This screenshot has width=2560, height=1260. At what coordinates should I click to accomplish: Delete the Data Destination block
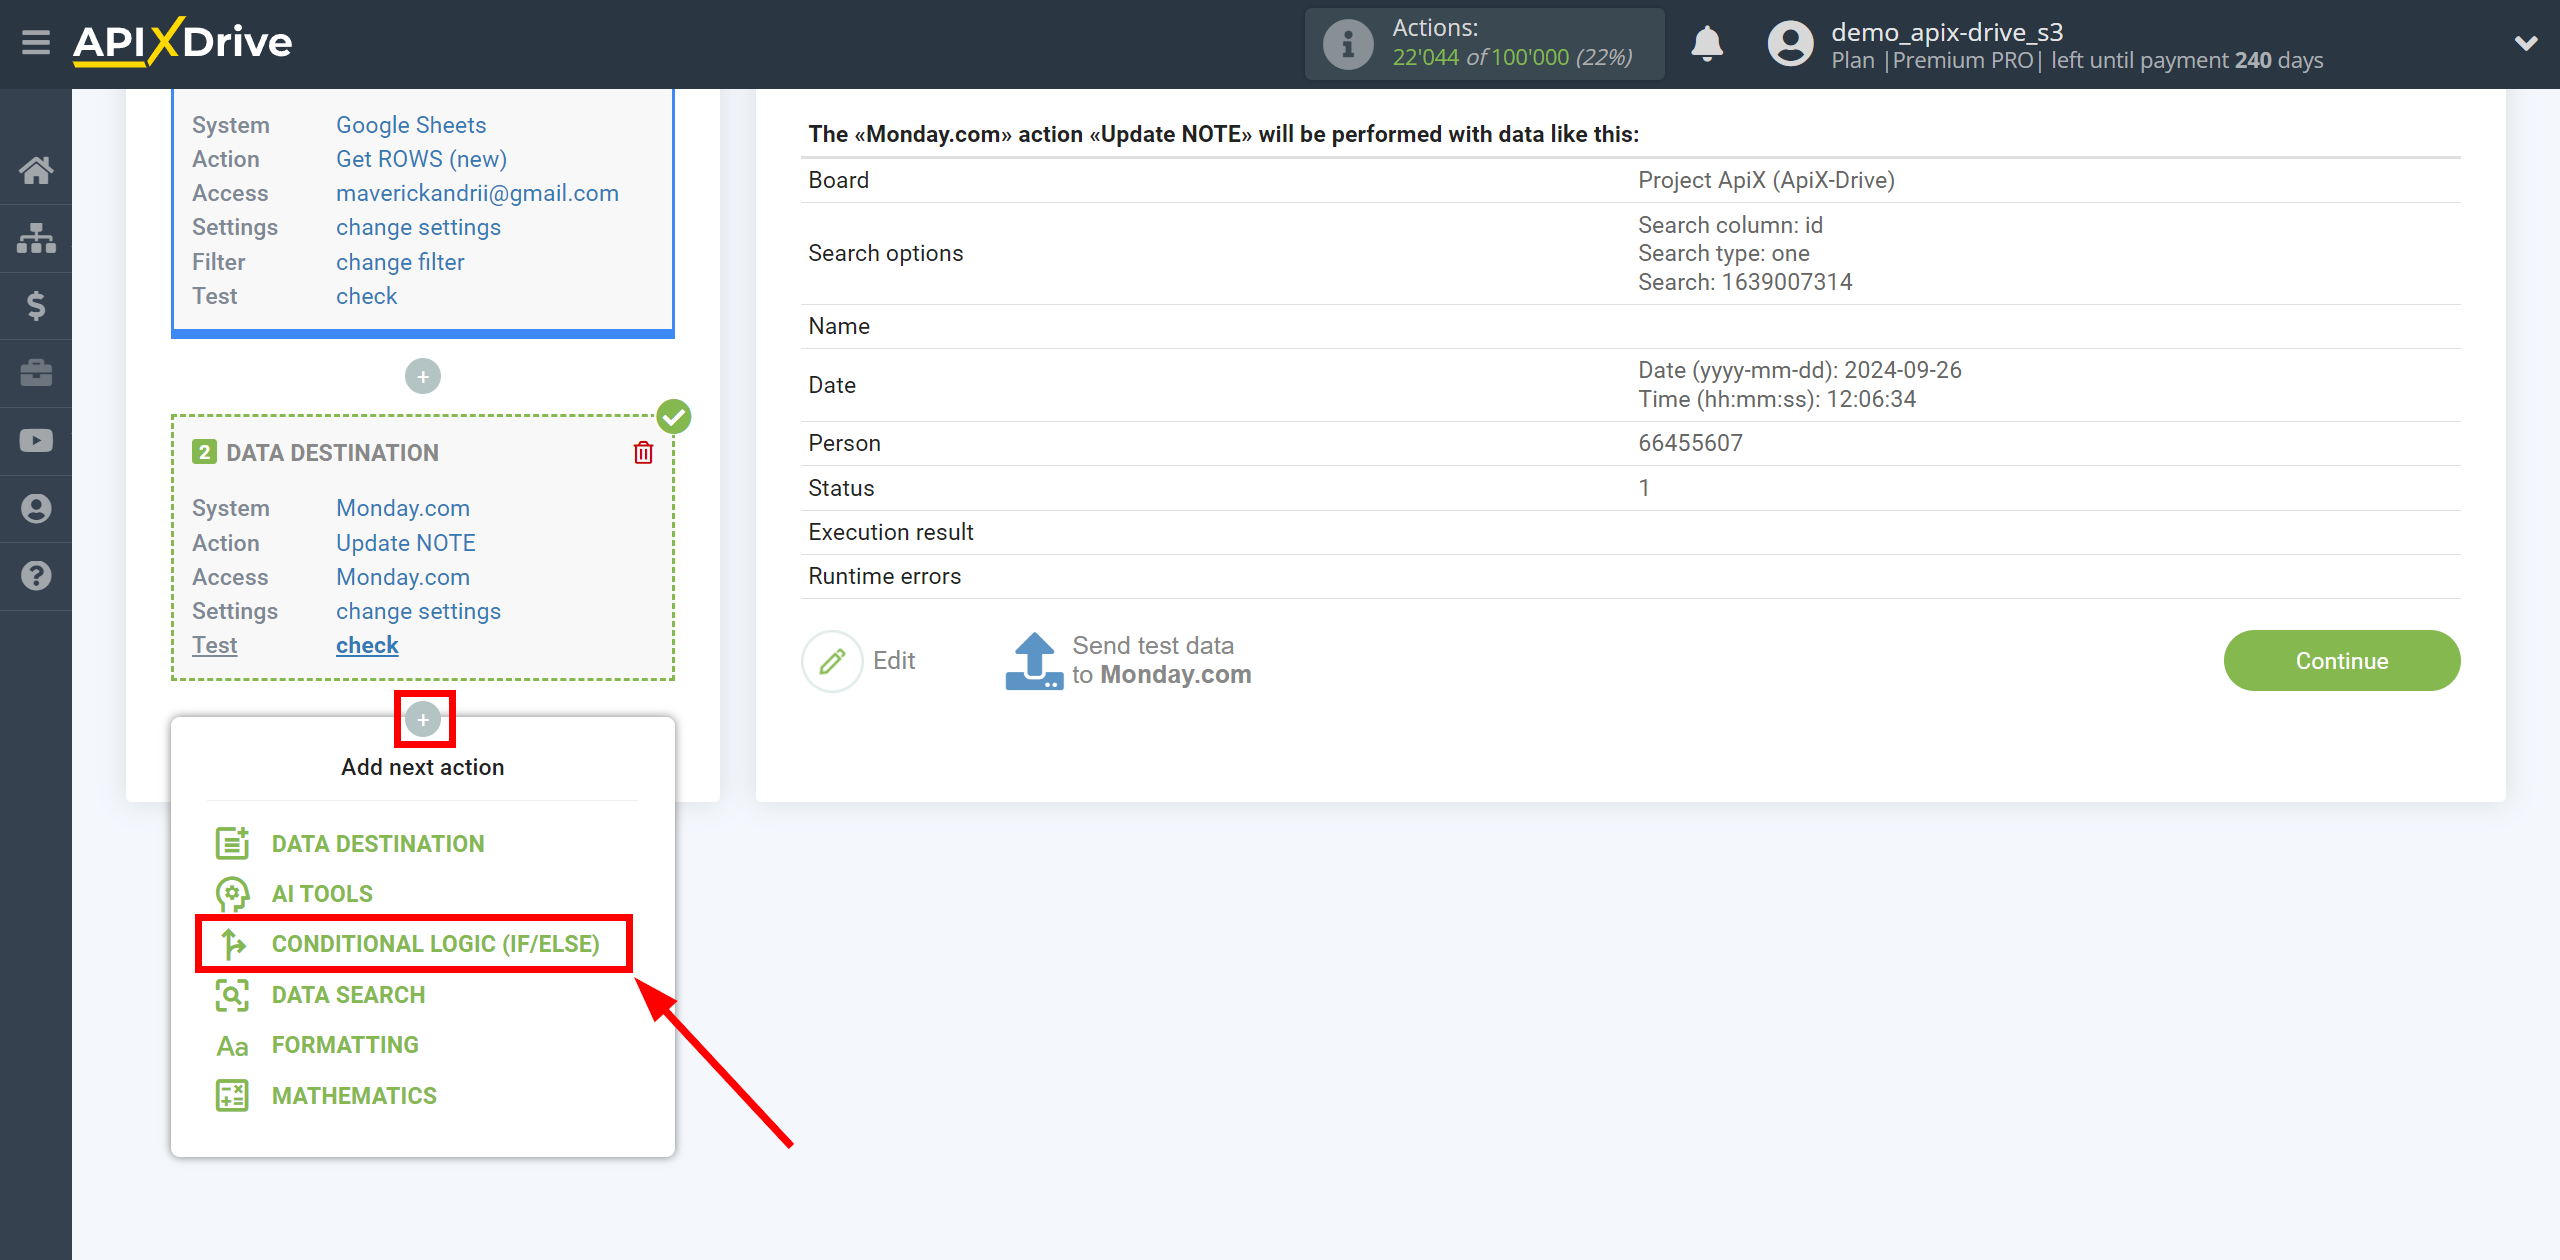643,453
